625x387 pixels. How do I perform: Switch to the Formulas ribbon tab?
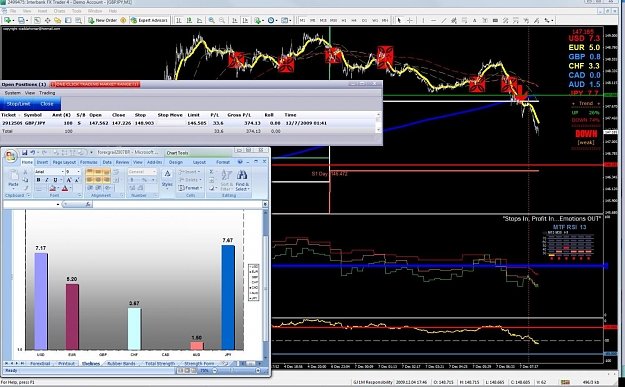(88, 162)
